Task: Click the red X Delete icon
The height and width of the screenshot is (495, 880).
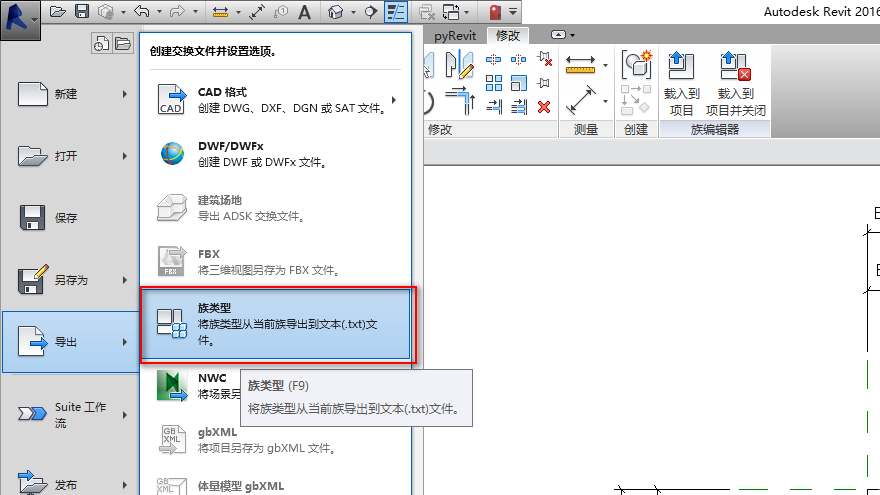Action: [543, 107]
